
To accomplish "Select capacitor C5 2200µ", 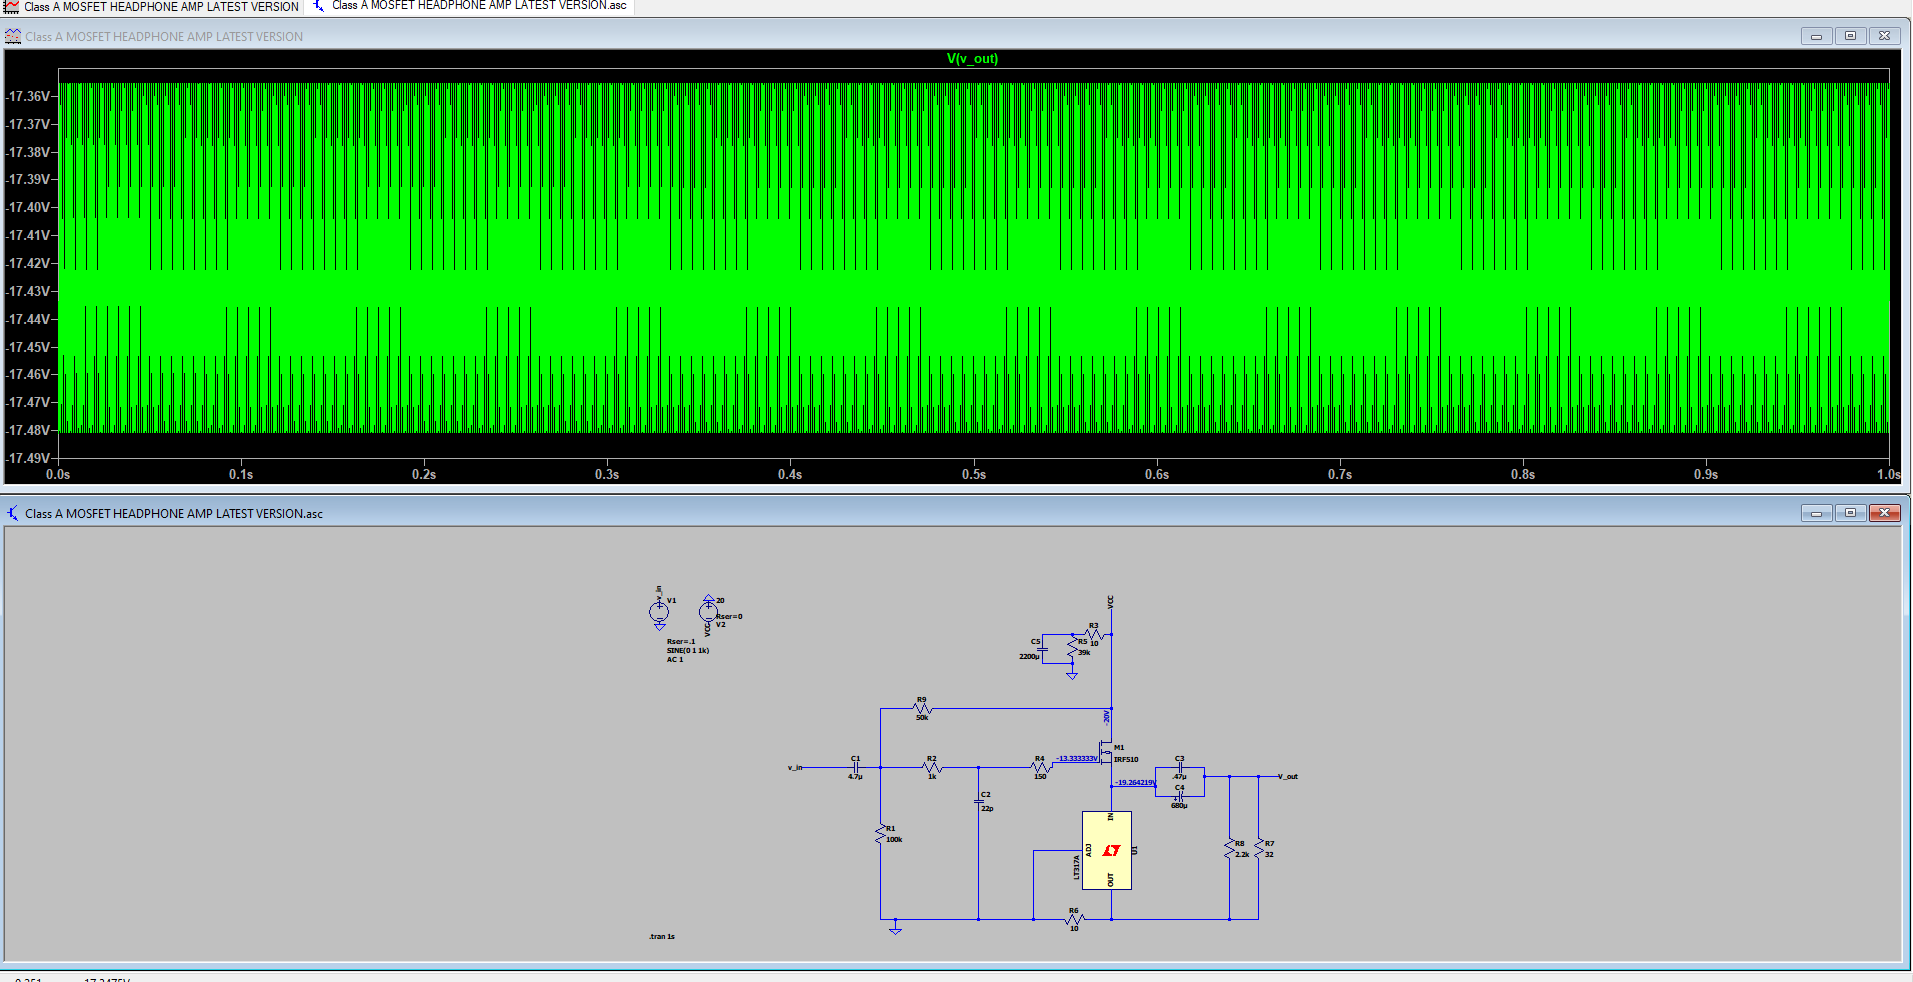I will (x=1042, y=648).
